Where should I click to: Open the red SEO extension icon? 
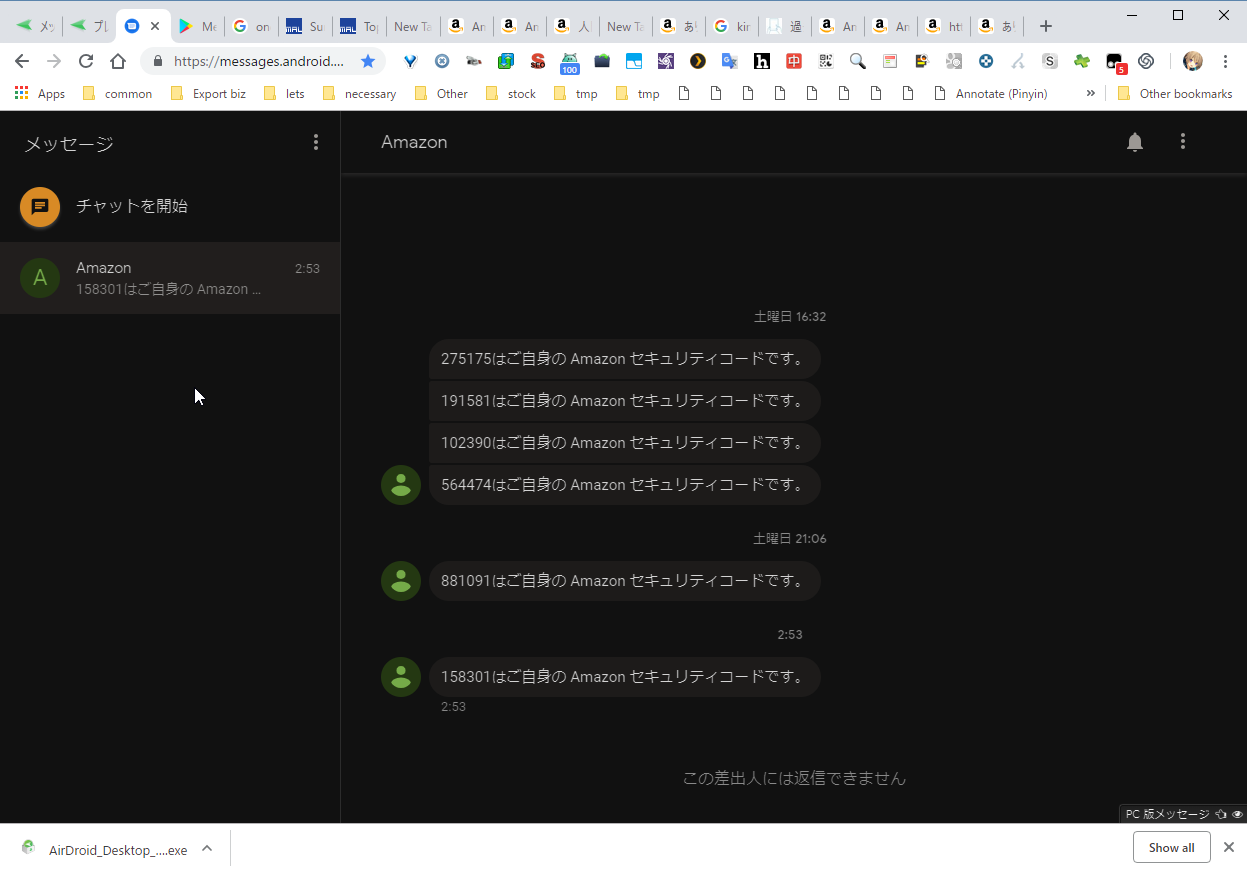538,61
